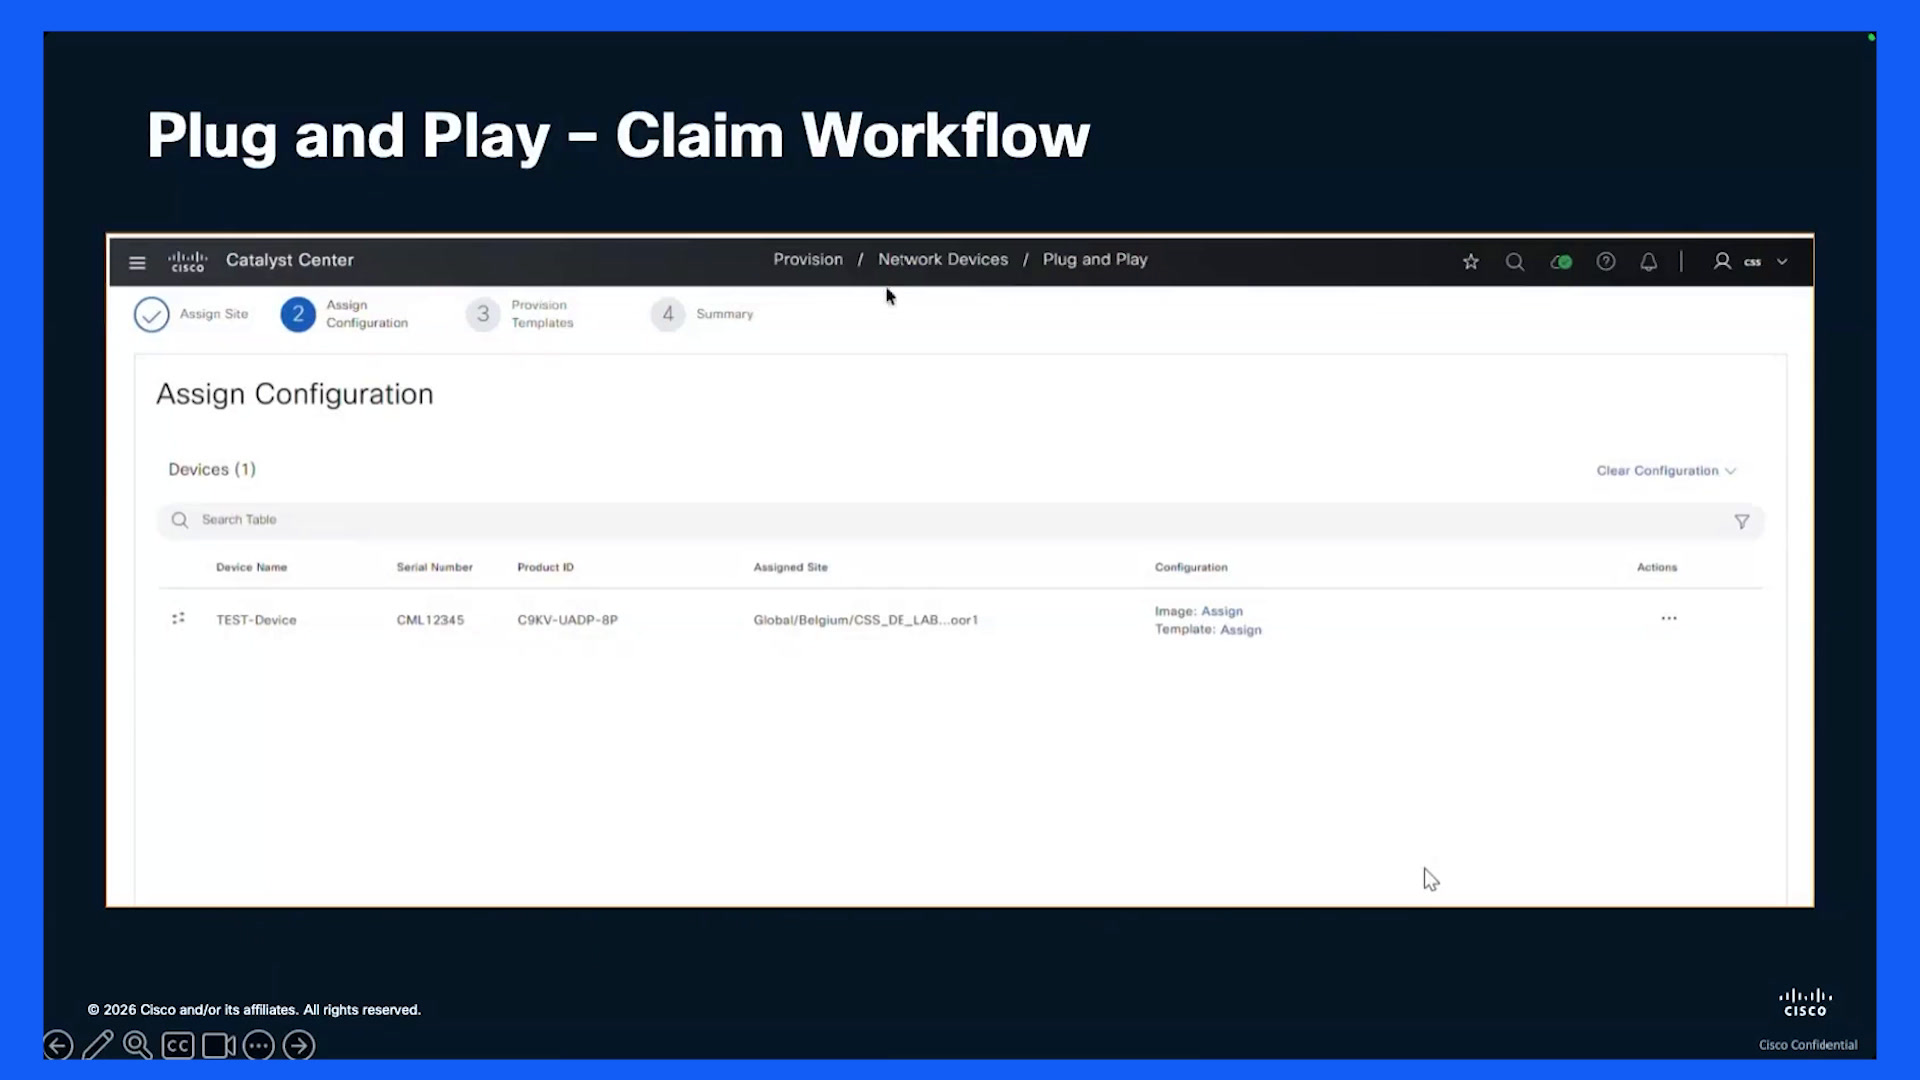
Task: Go to next slide arrow
Action: [298, 1046]
